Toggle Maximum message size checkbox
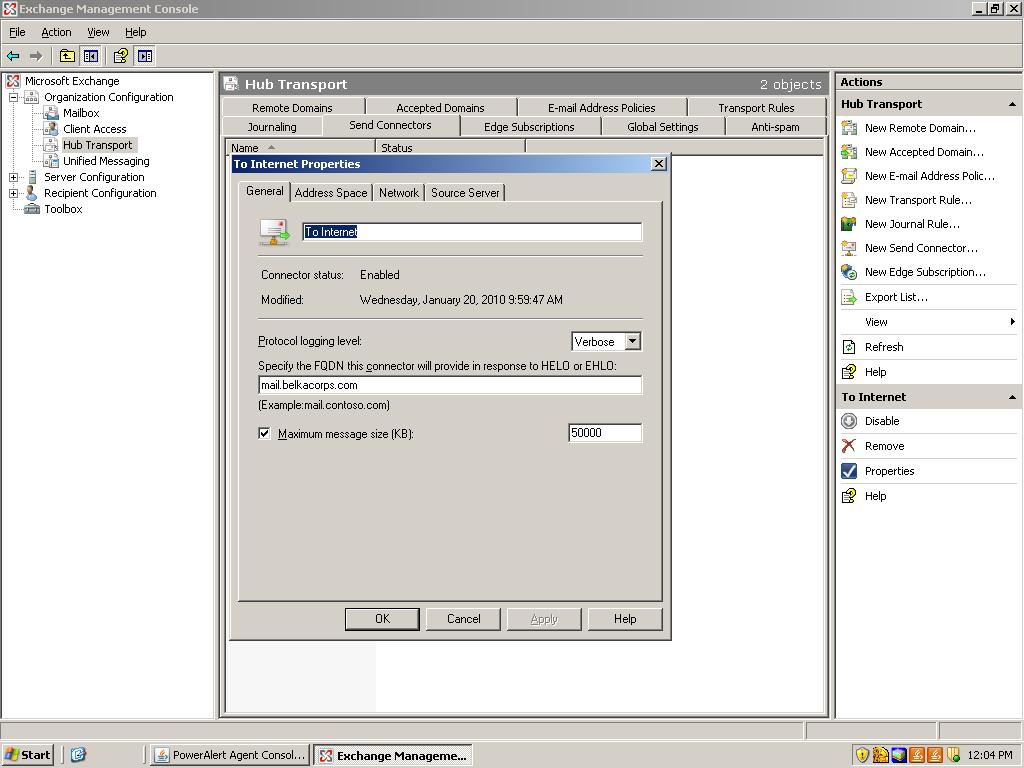 (x=264, y=433)
